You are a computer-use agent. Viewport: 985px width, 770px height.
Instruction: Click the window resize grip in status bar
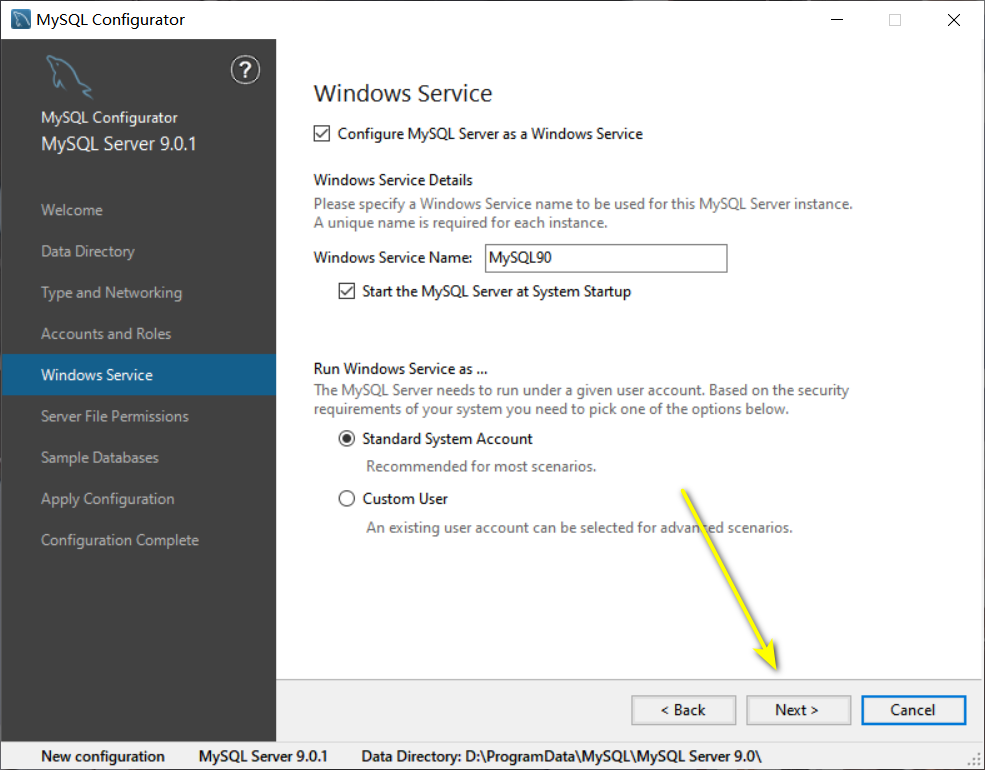tap(974, 760)
